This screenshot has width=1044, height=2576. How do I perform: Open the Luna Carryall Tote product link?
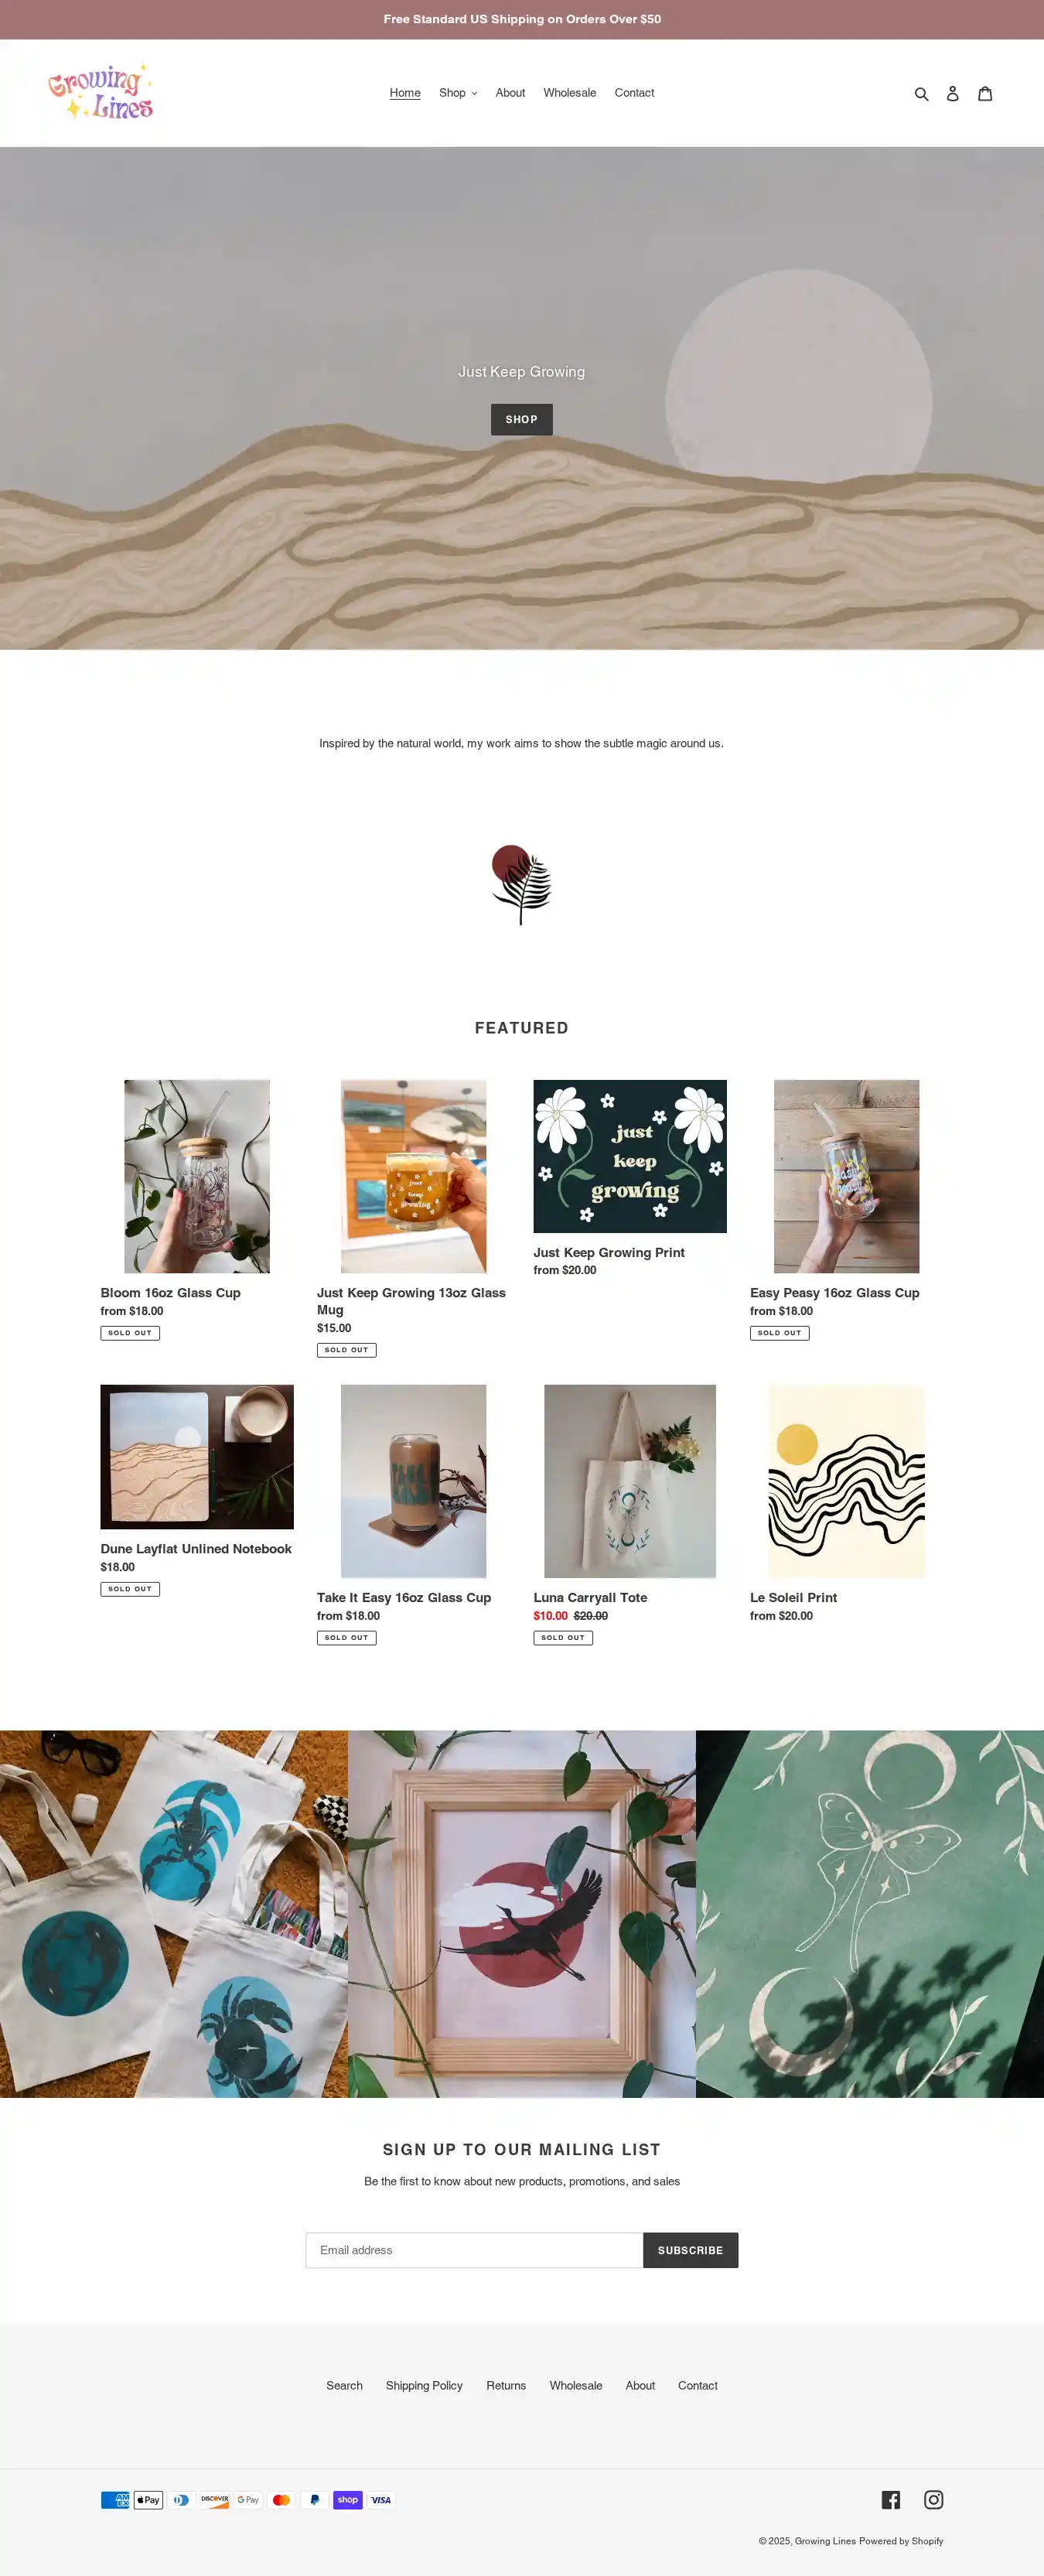click(590, 1597)
